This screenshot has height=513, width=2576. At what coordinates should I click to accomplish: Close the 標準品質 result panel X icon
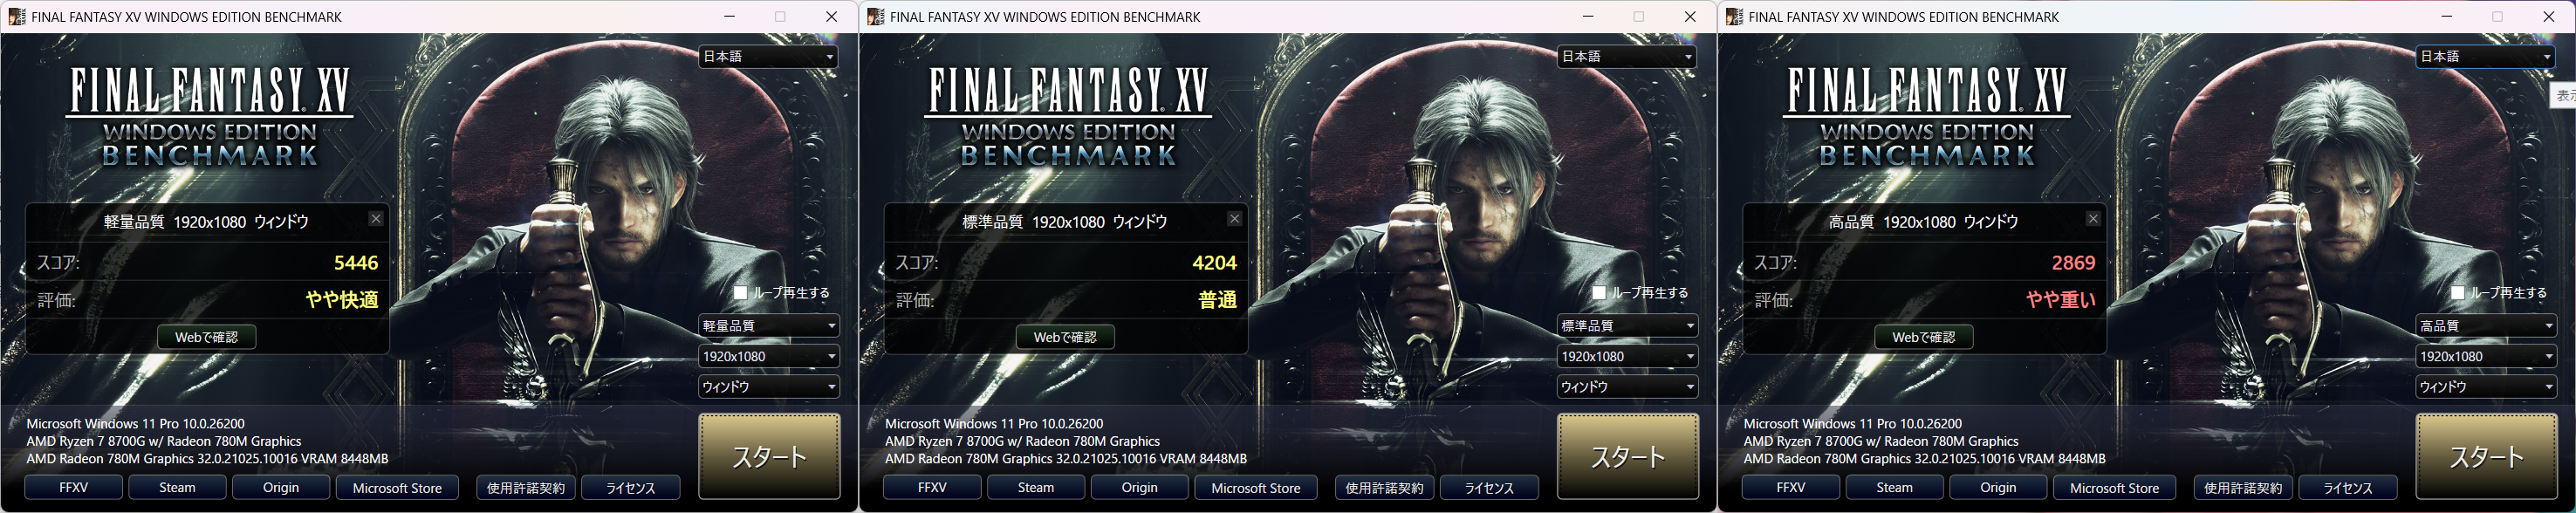pos(1234,219)
